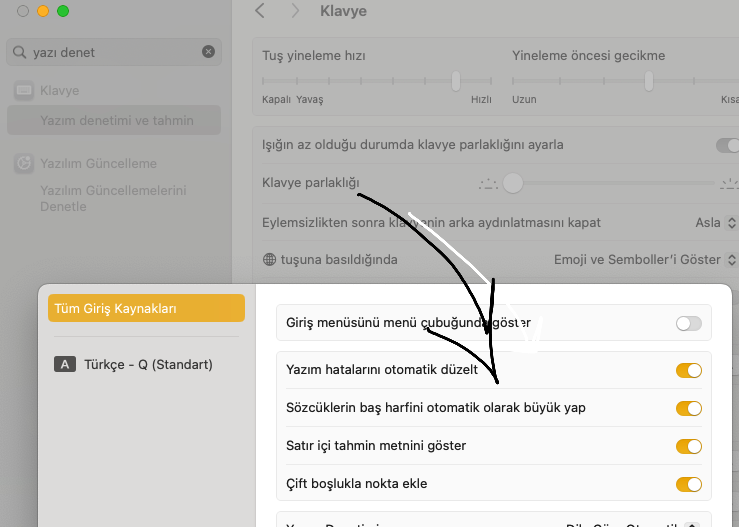
Task: Click the magnifying glass search icon
Action: [20, 52]
